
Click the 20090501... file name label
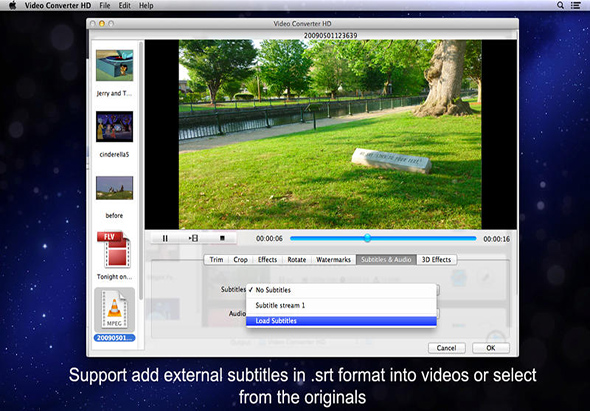point(114,338)
